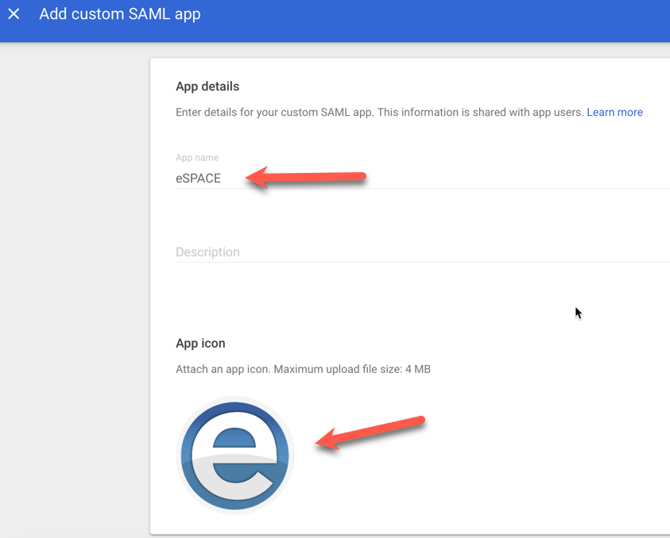670x538 pixels.
Task: Close the Add custom SAML app dialog
Action: (x=14, y=14)
